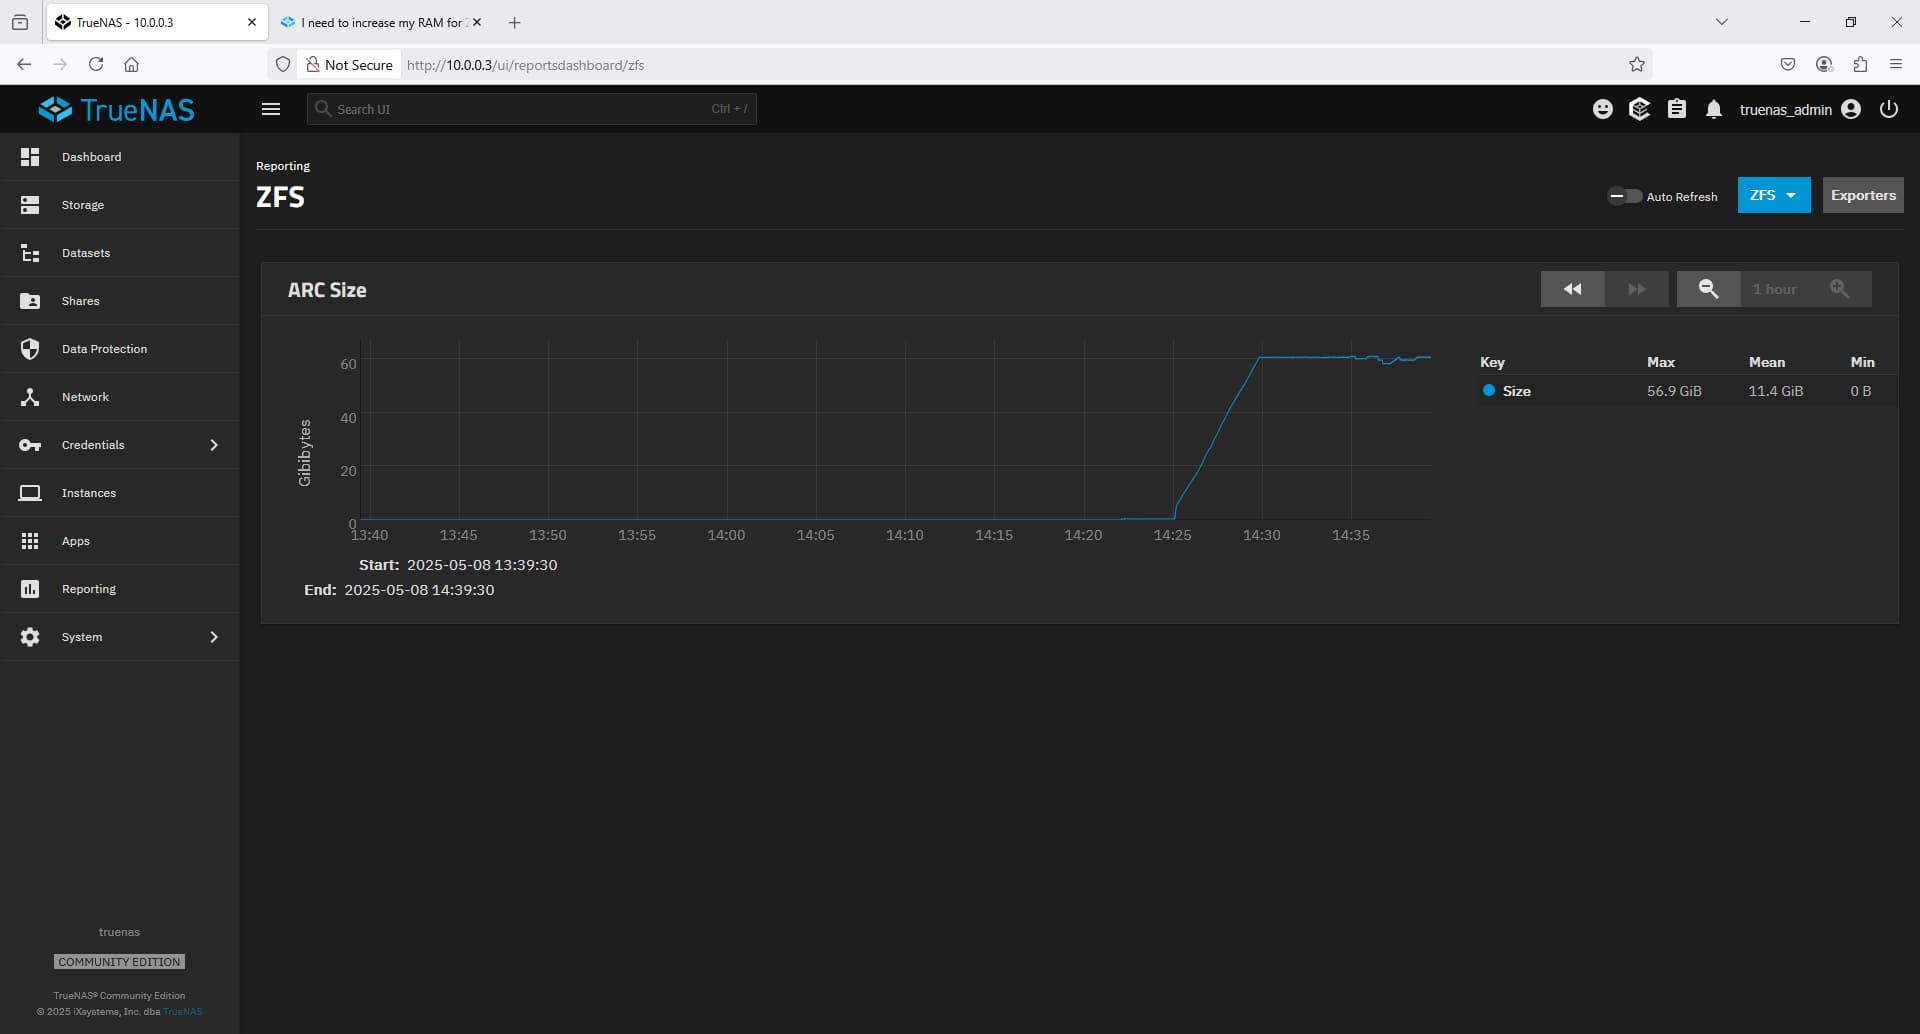Open the Firefox account icon

(1824, 64)
